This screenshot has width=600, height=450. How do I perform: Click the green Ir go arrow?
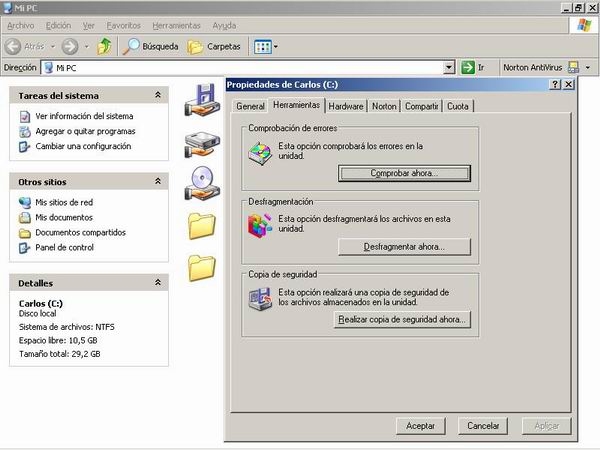[x=468, y=67]
